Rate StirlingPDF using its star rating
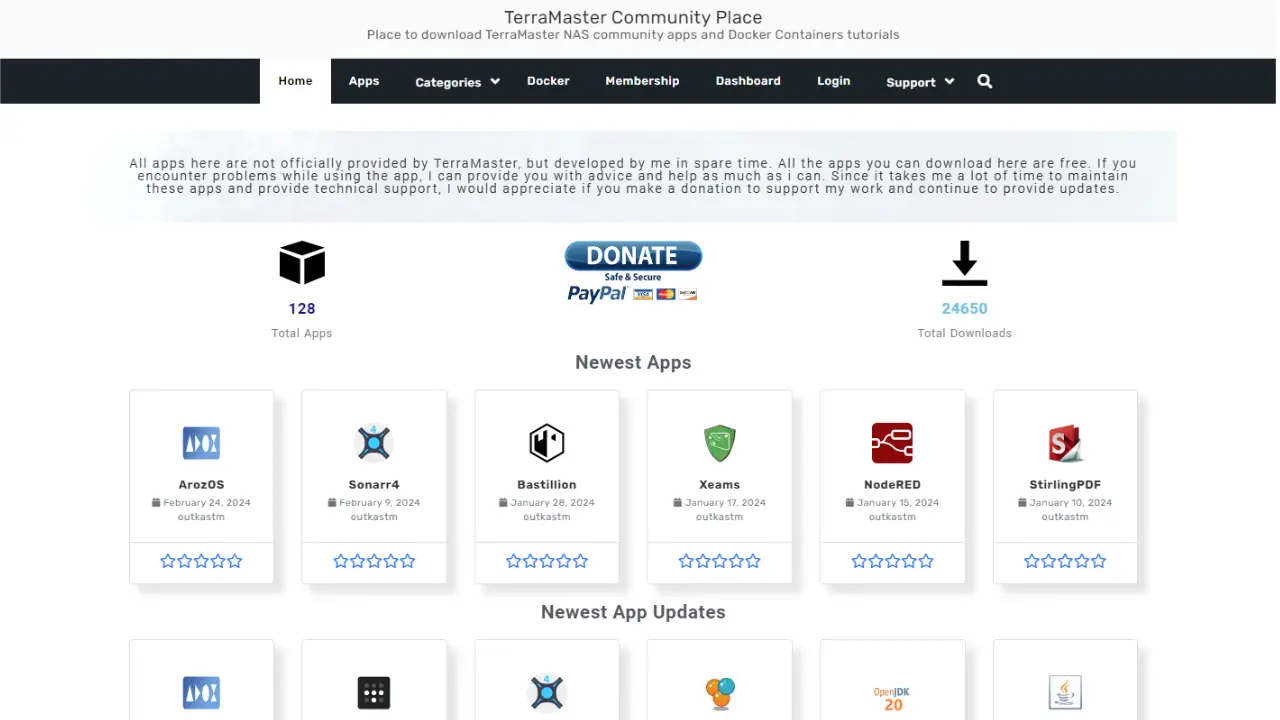Viewport: 1280px width, 720px height. 1065,561
